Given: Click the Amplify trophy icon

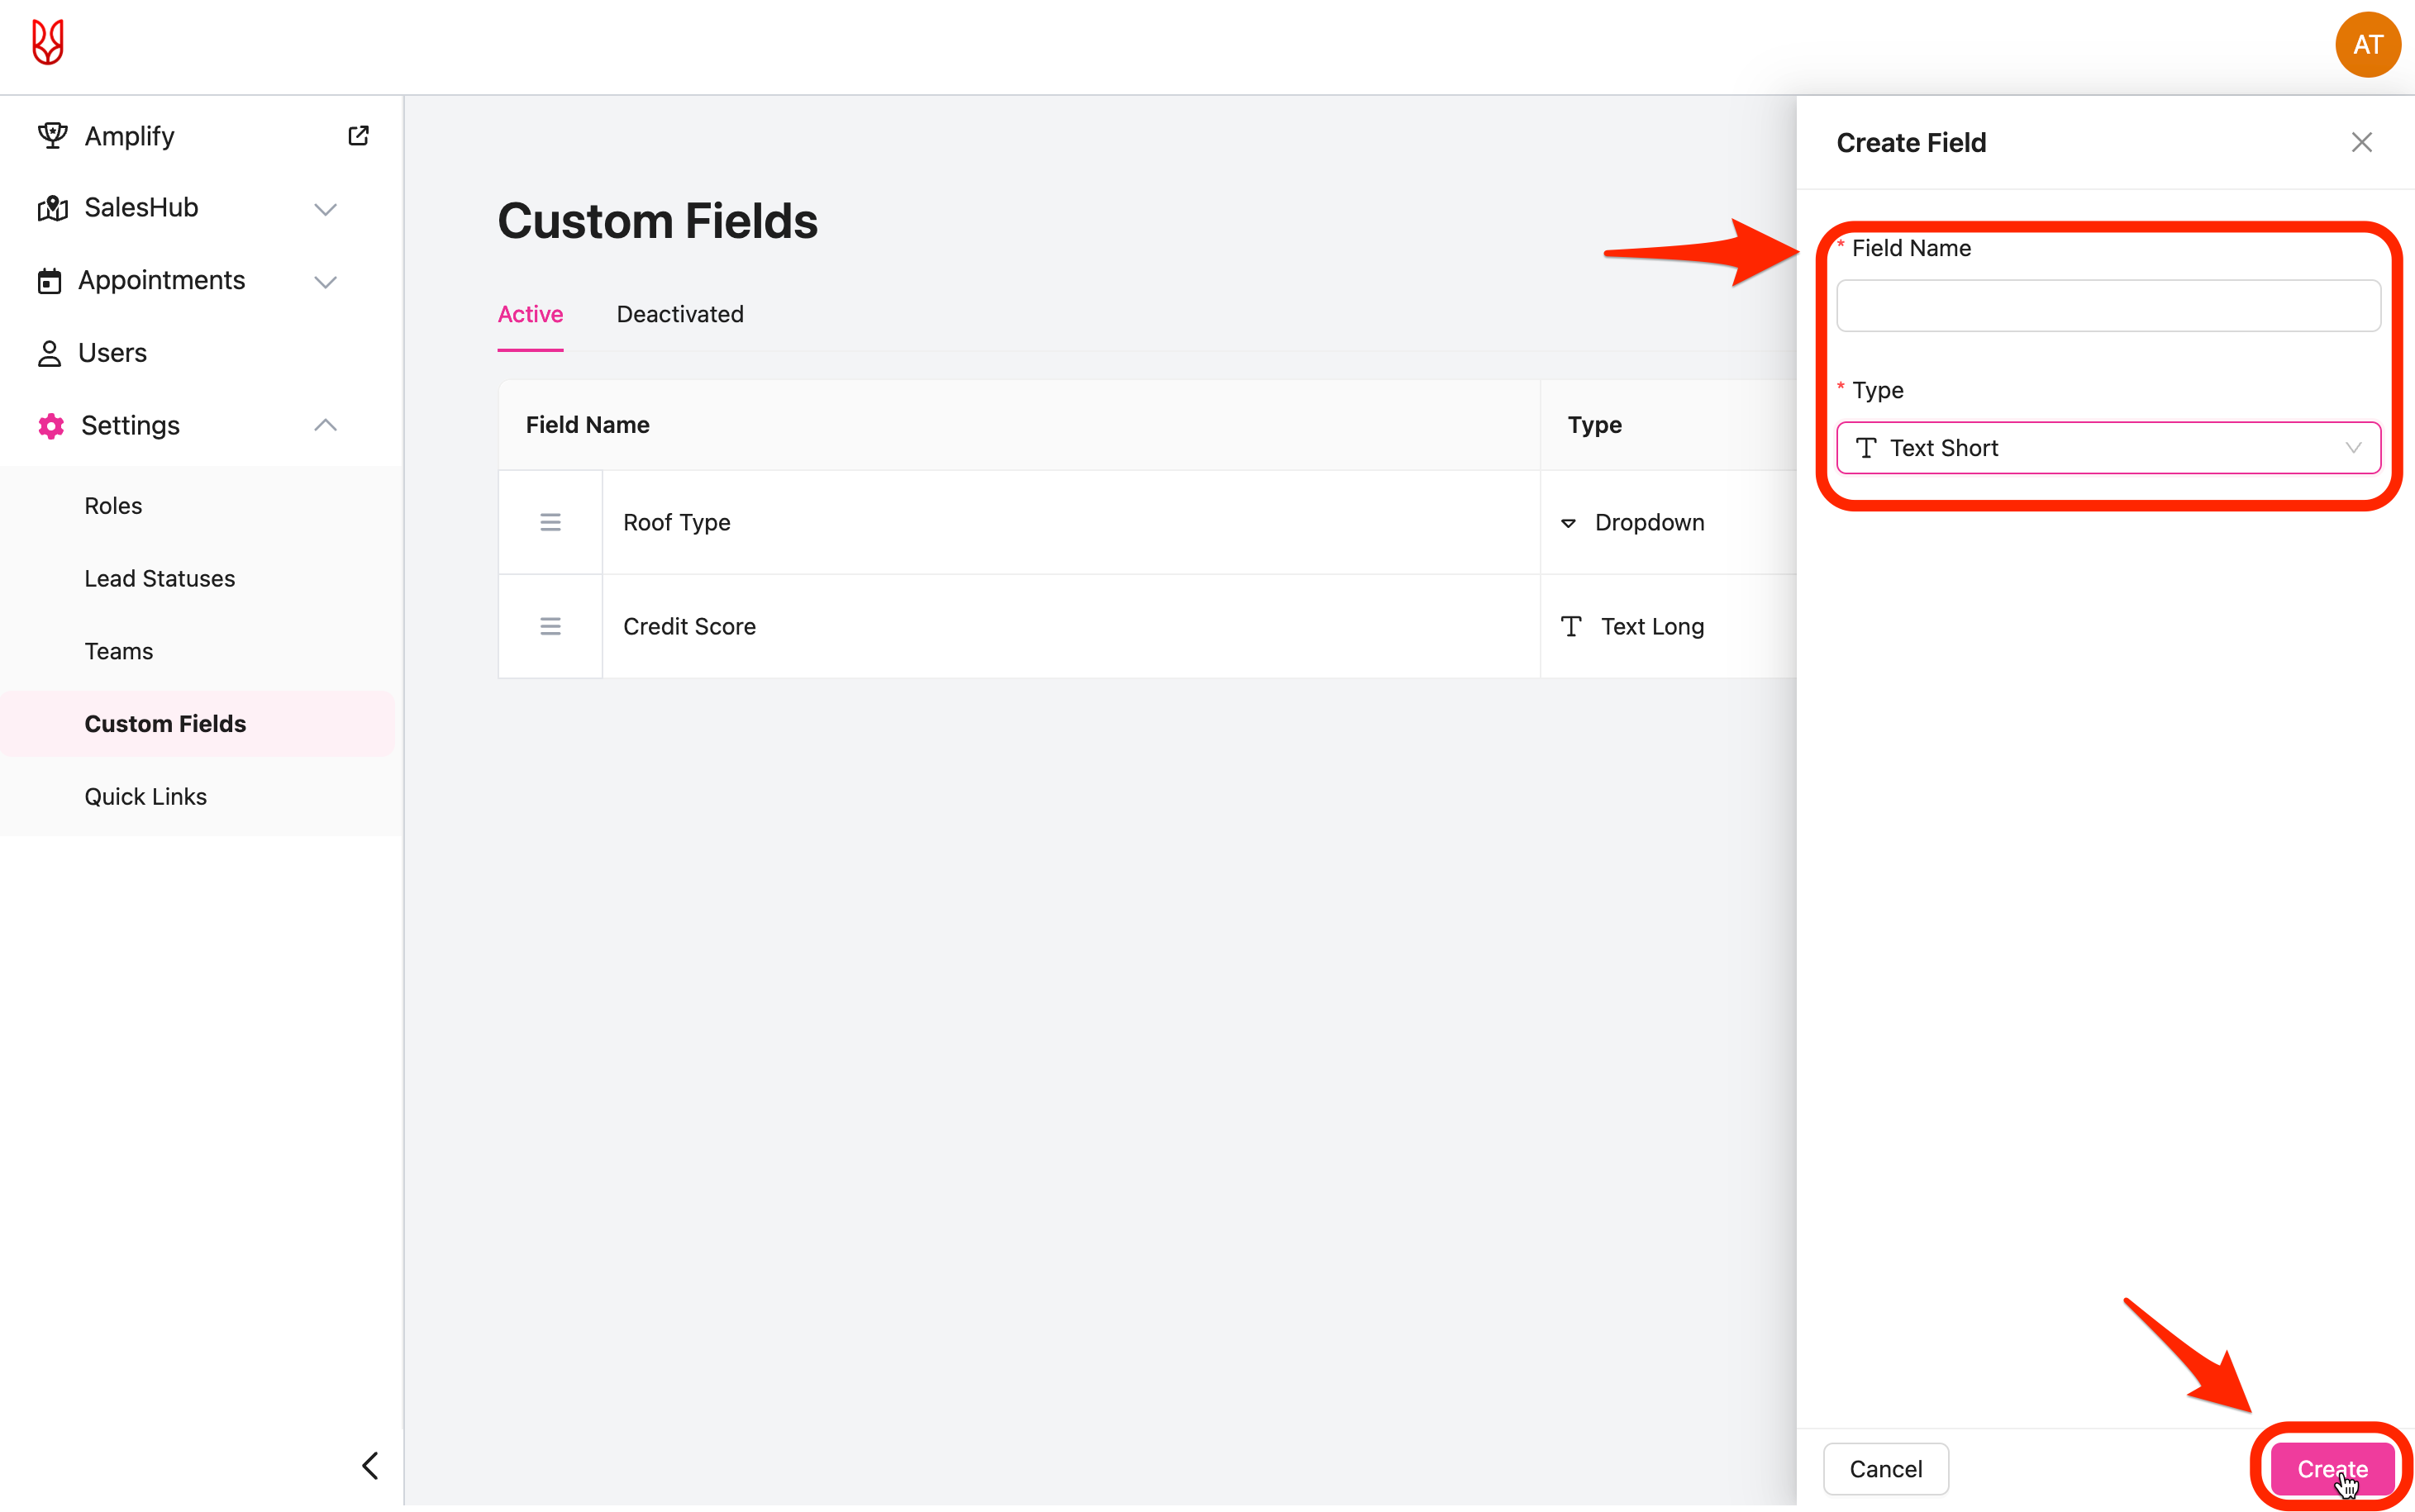Looking at the screenshot, I should pyautogui.click(x=52, y=136).
